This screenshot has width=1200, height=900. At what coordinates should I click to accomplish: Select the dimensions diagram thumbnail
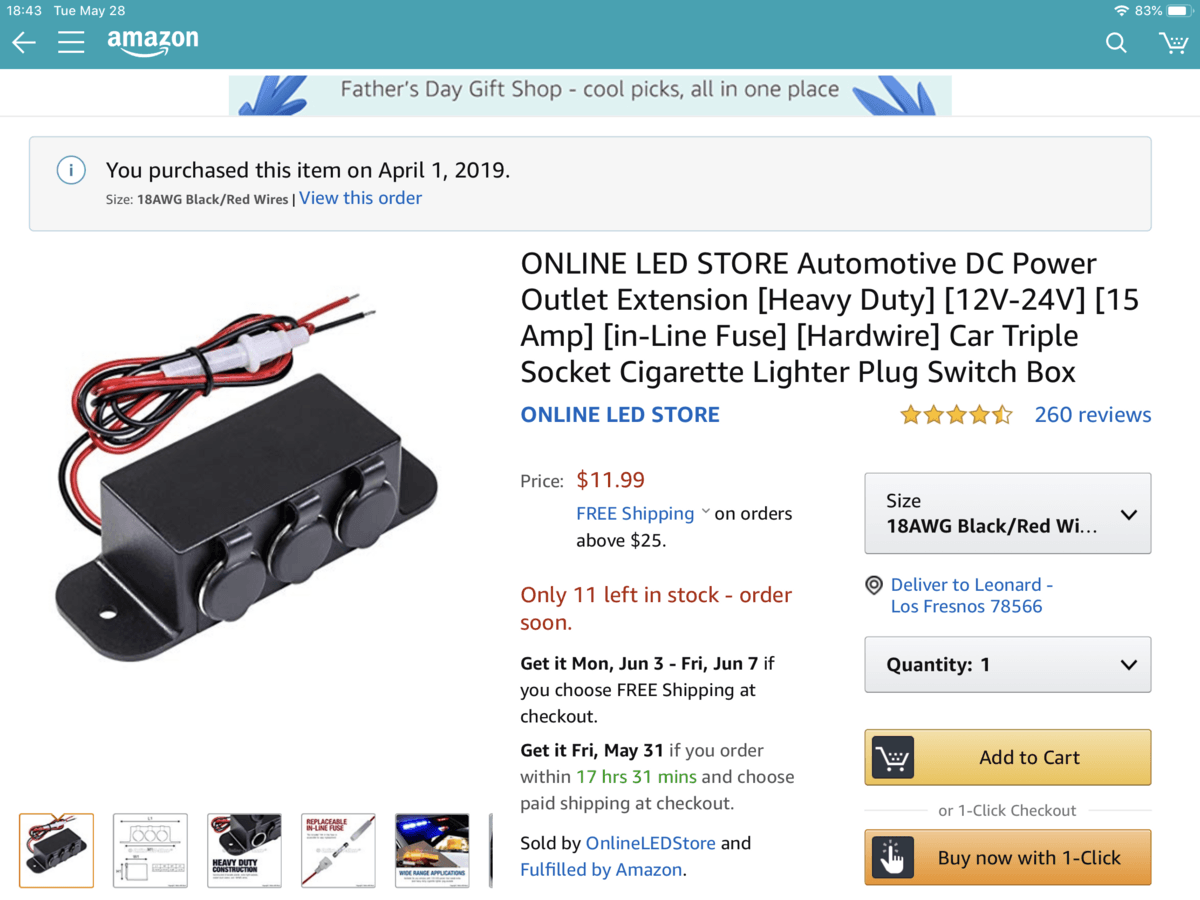tap(150, 850)
